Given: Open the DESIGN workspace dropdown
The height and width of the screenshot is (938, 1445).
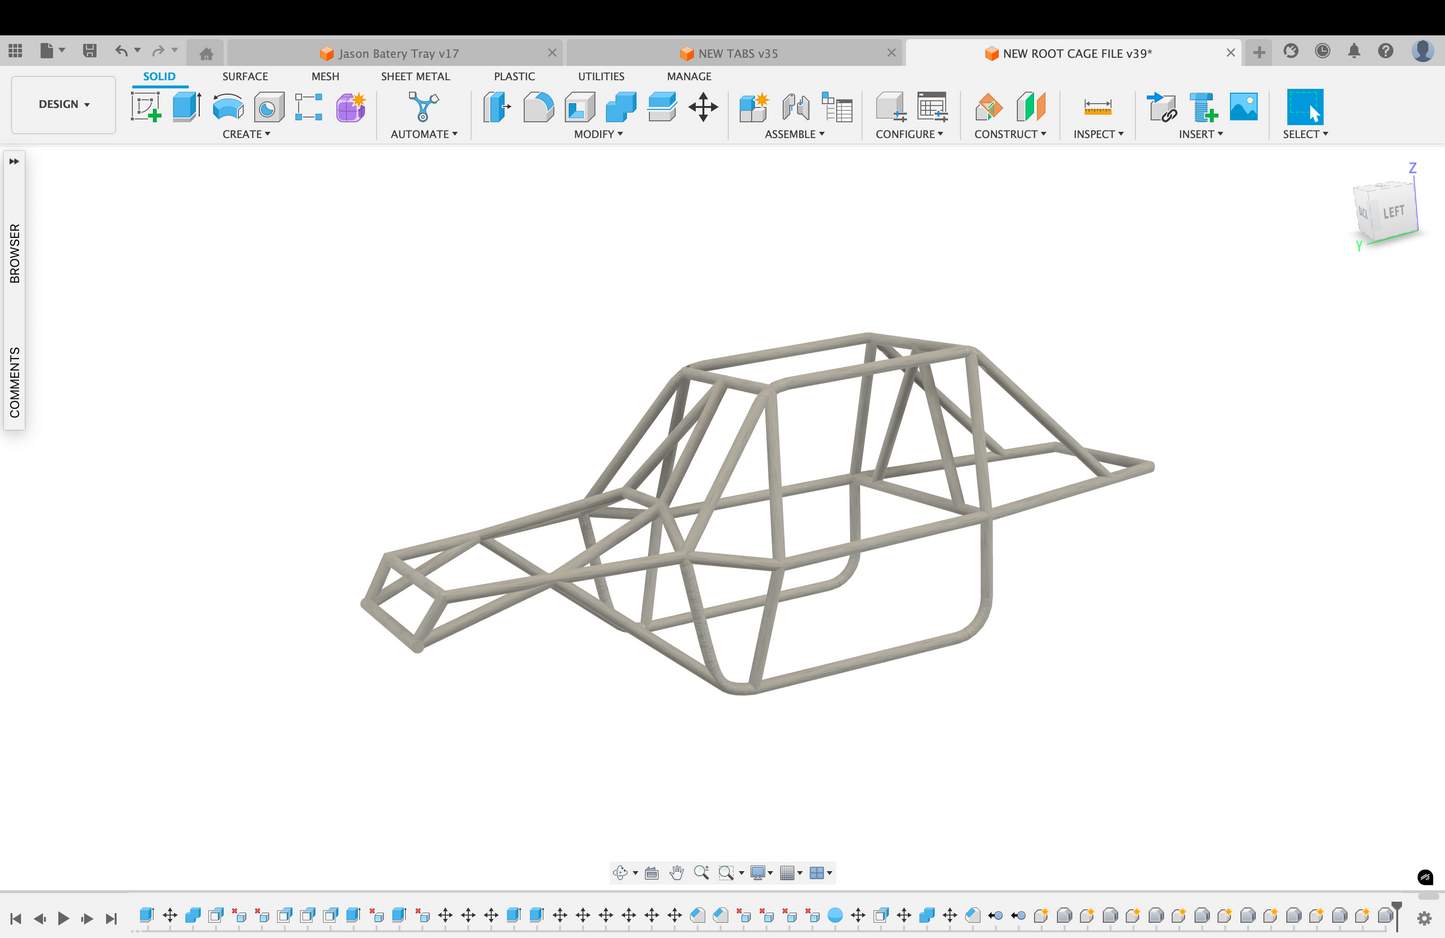Looking at the screenshot, I should tap(64, 104).
